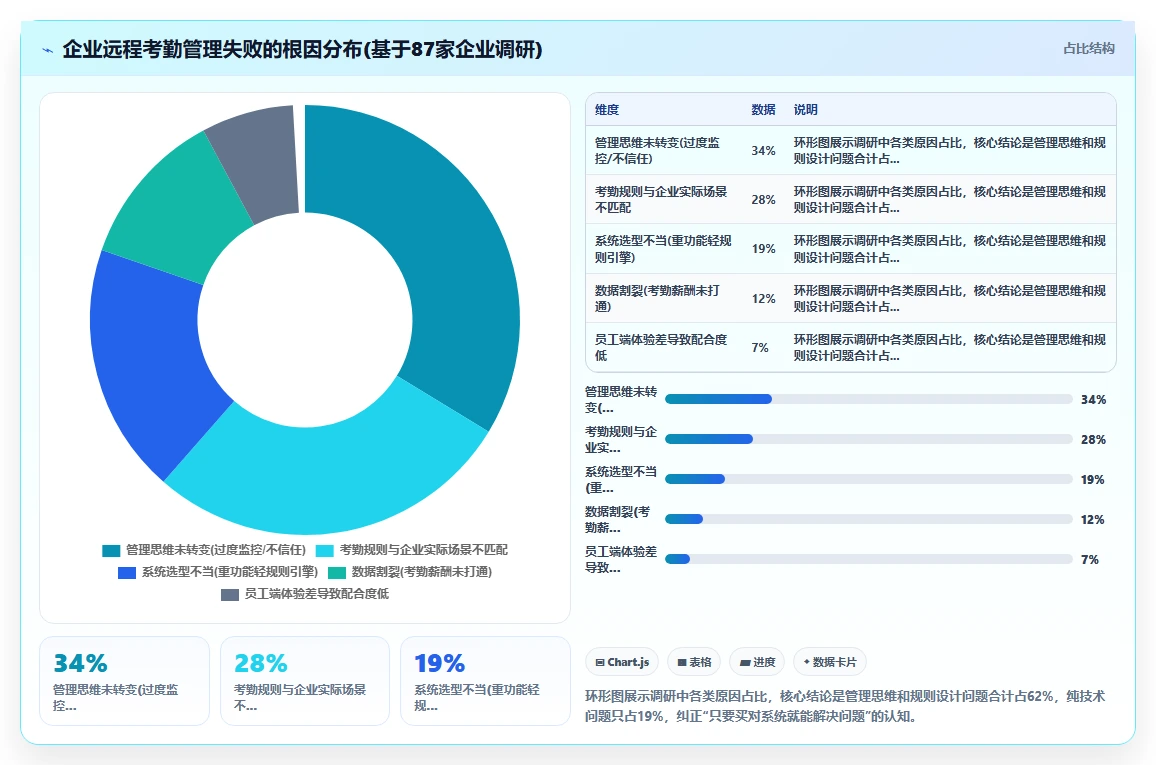Click the summary paragraph starting 环形图展示调研中
This screenshot has width=1156, height=765.
(845, 706)
